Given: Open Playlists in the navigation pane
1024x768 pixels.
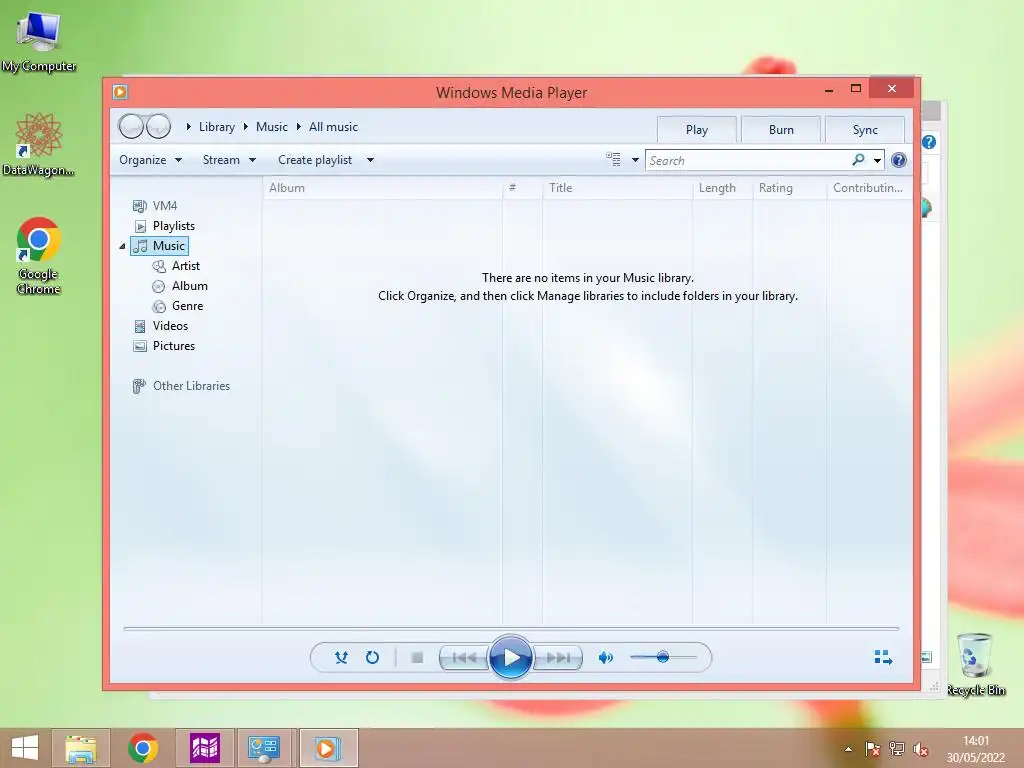Looking at the screenshot, I should [x=165, y=226].
